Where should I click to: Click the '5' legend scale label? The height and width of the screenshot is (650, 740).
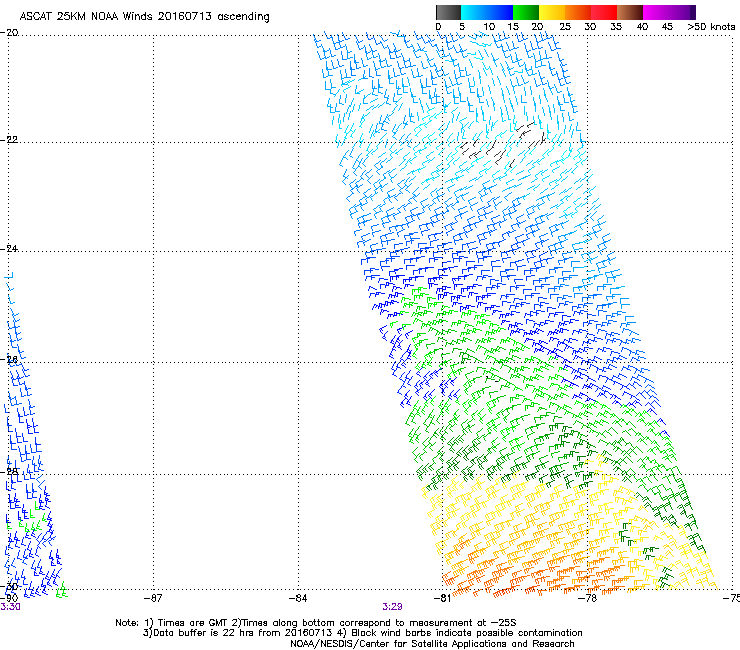[x=462, y=27]
